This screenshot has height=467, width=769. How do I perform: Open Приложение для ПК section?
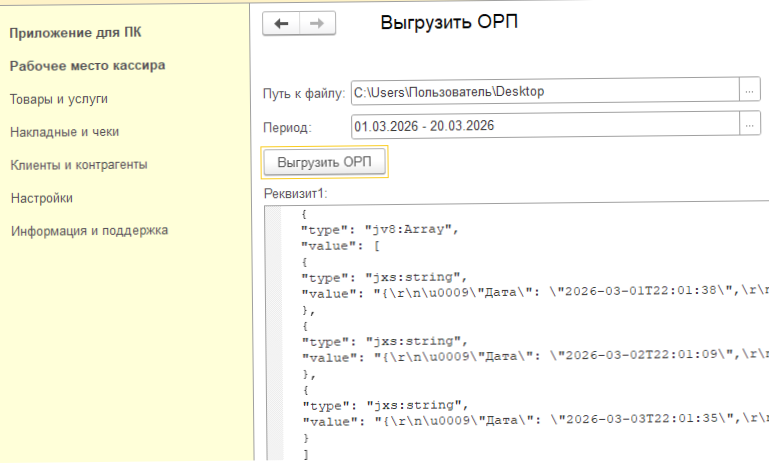pos(75,33)
